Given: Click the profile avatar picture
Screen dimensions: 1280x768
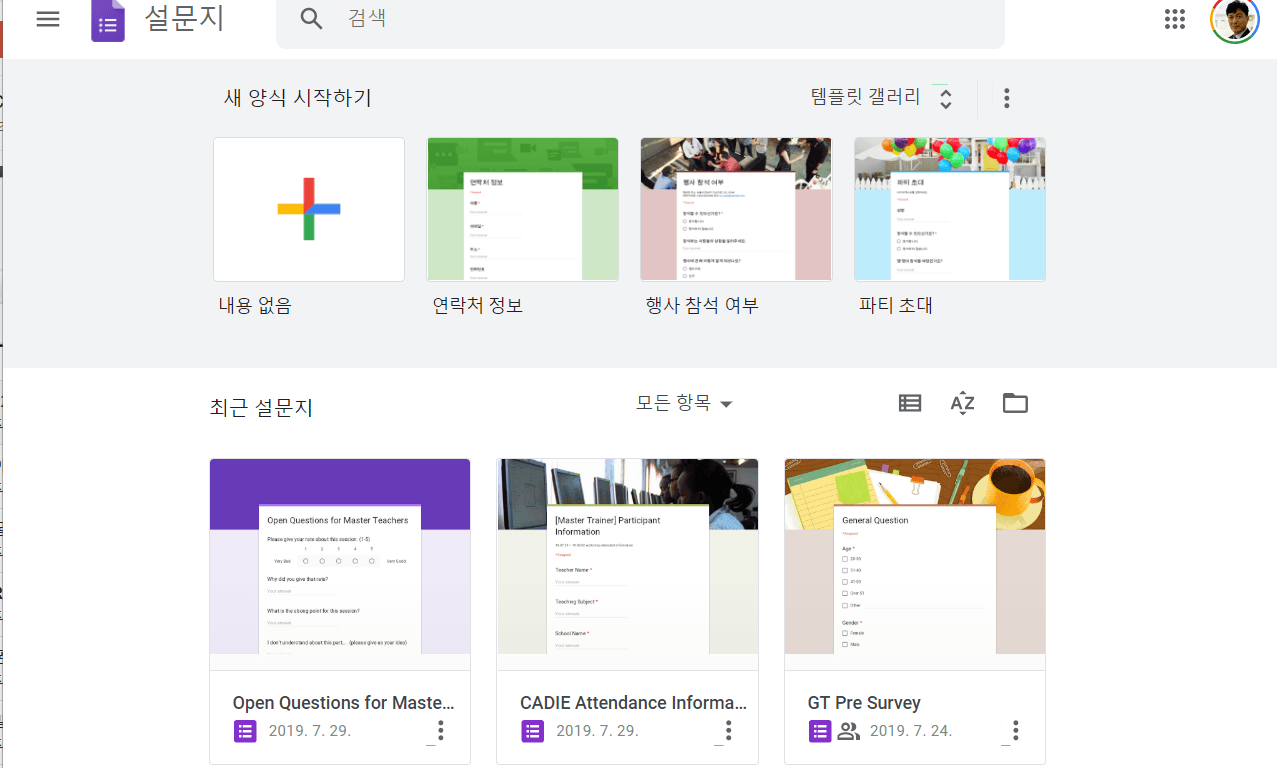Looking at the screenshot, I should pos(1234,19).
